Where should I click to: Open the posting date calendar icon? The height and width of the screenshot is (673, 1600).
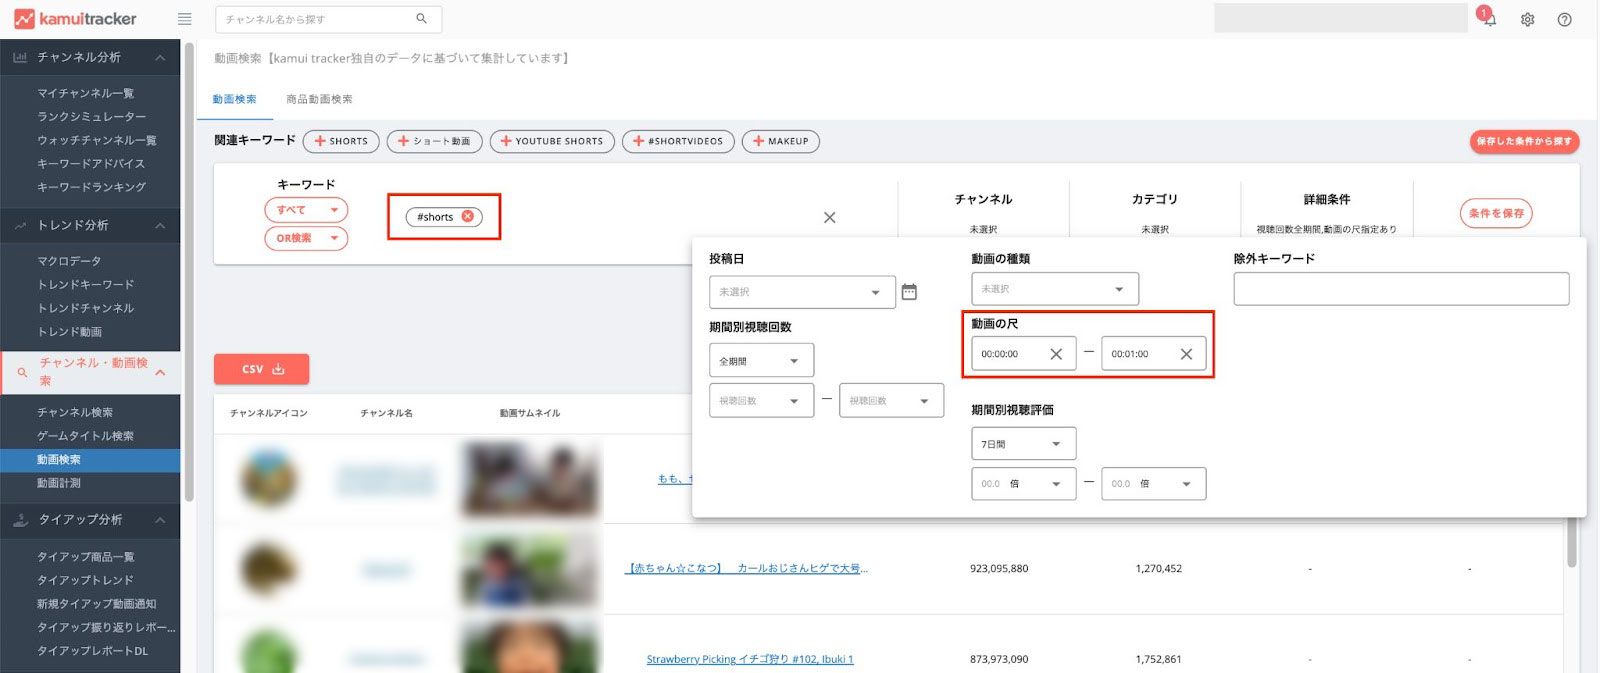point(909,292)
